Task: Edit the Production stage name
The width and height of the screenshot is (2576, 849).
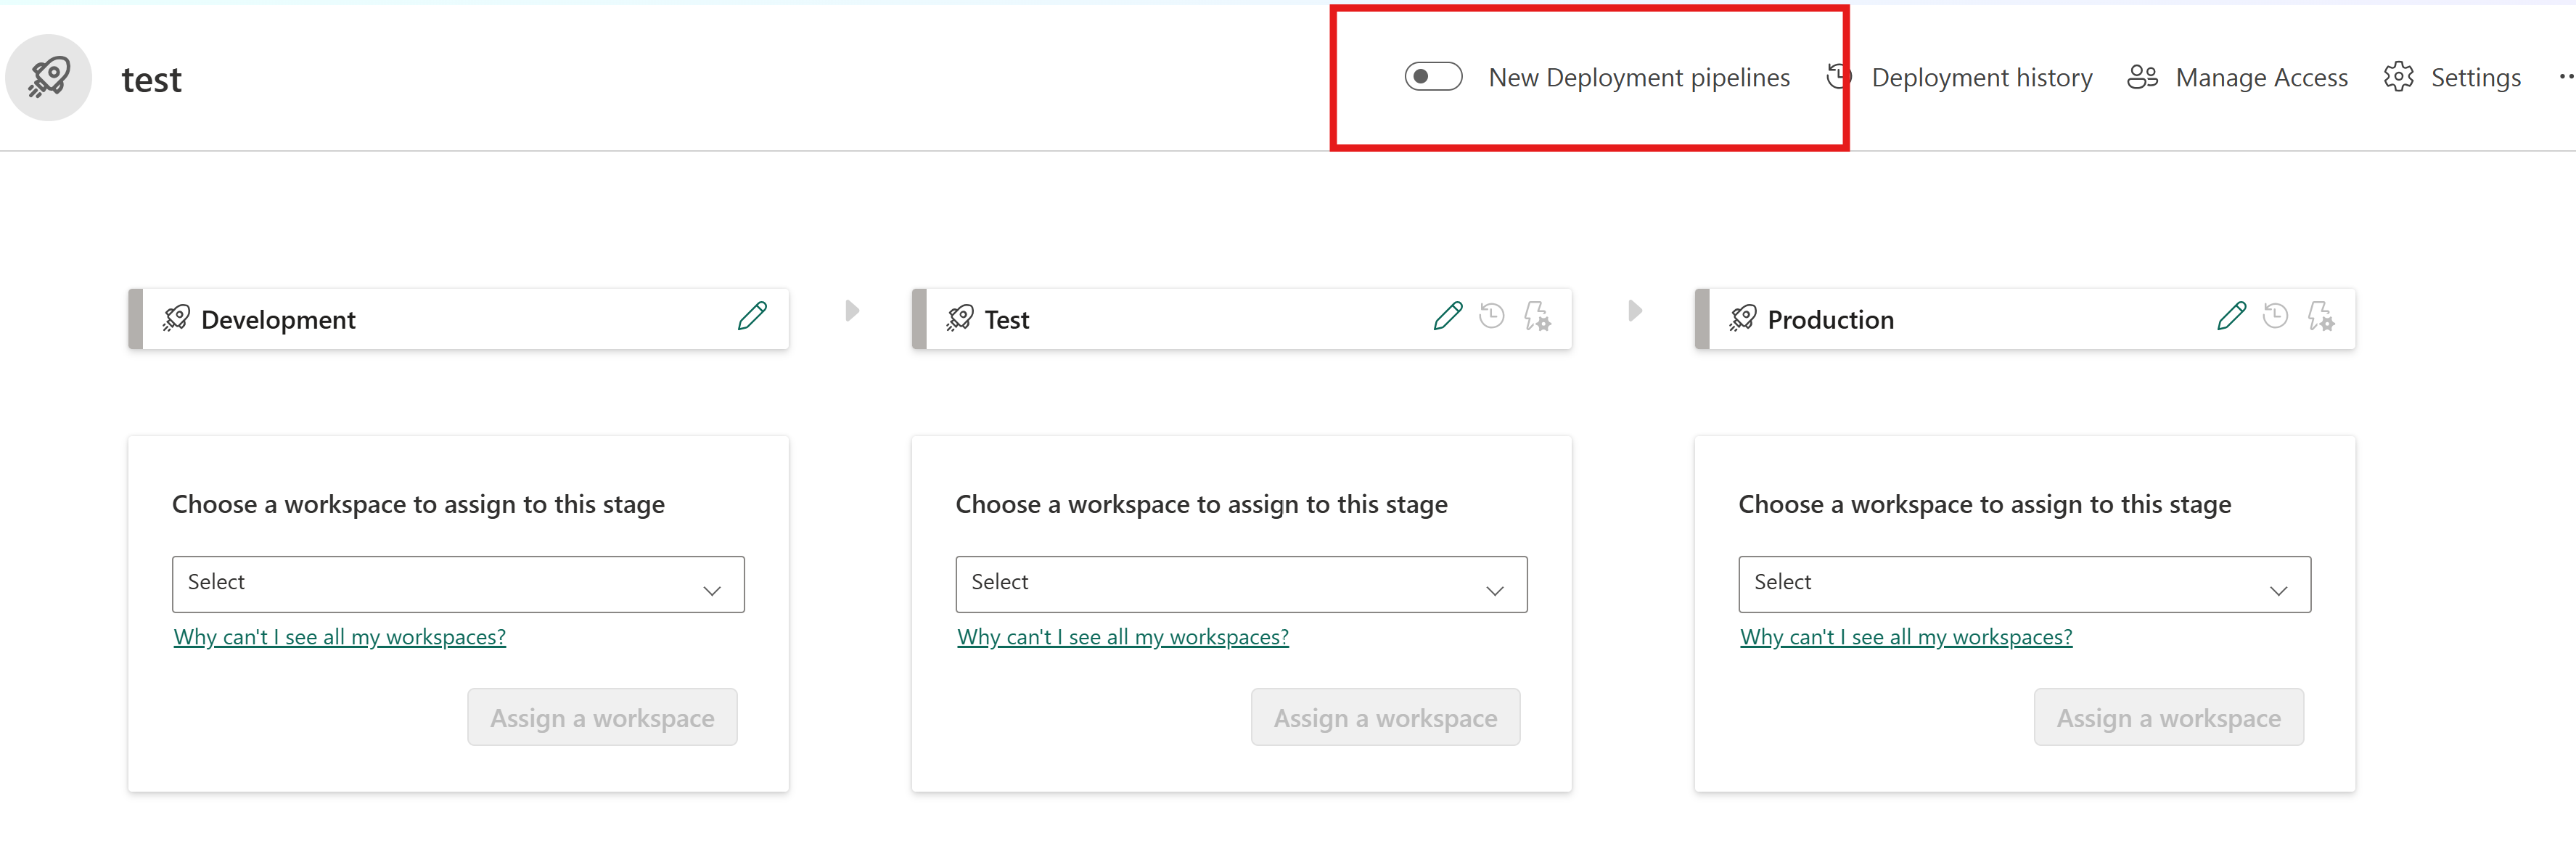Action: coord(2231,316)
